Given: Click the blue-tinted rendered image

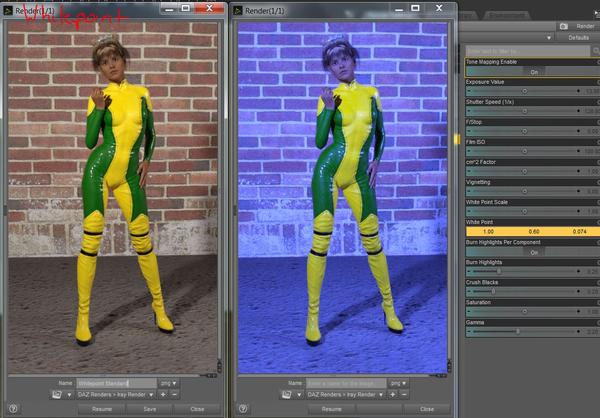Looking at the screenshot, I should (342, 197).
